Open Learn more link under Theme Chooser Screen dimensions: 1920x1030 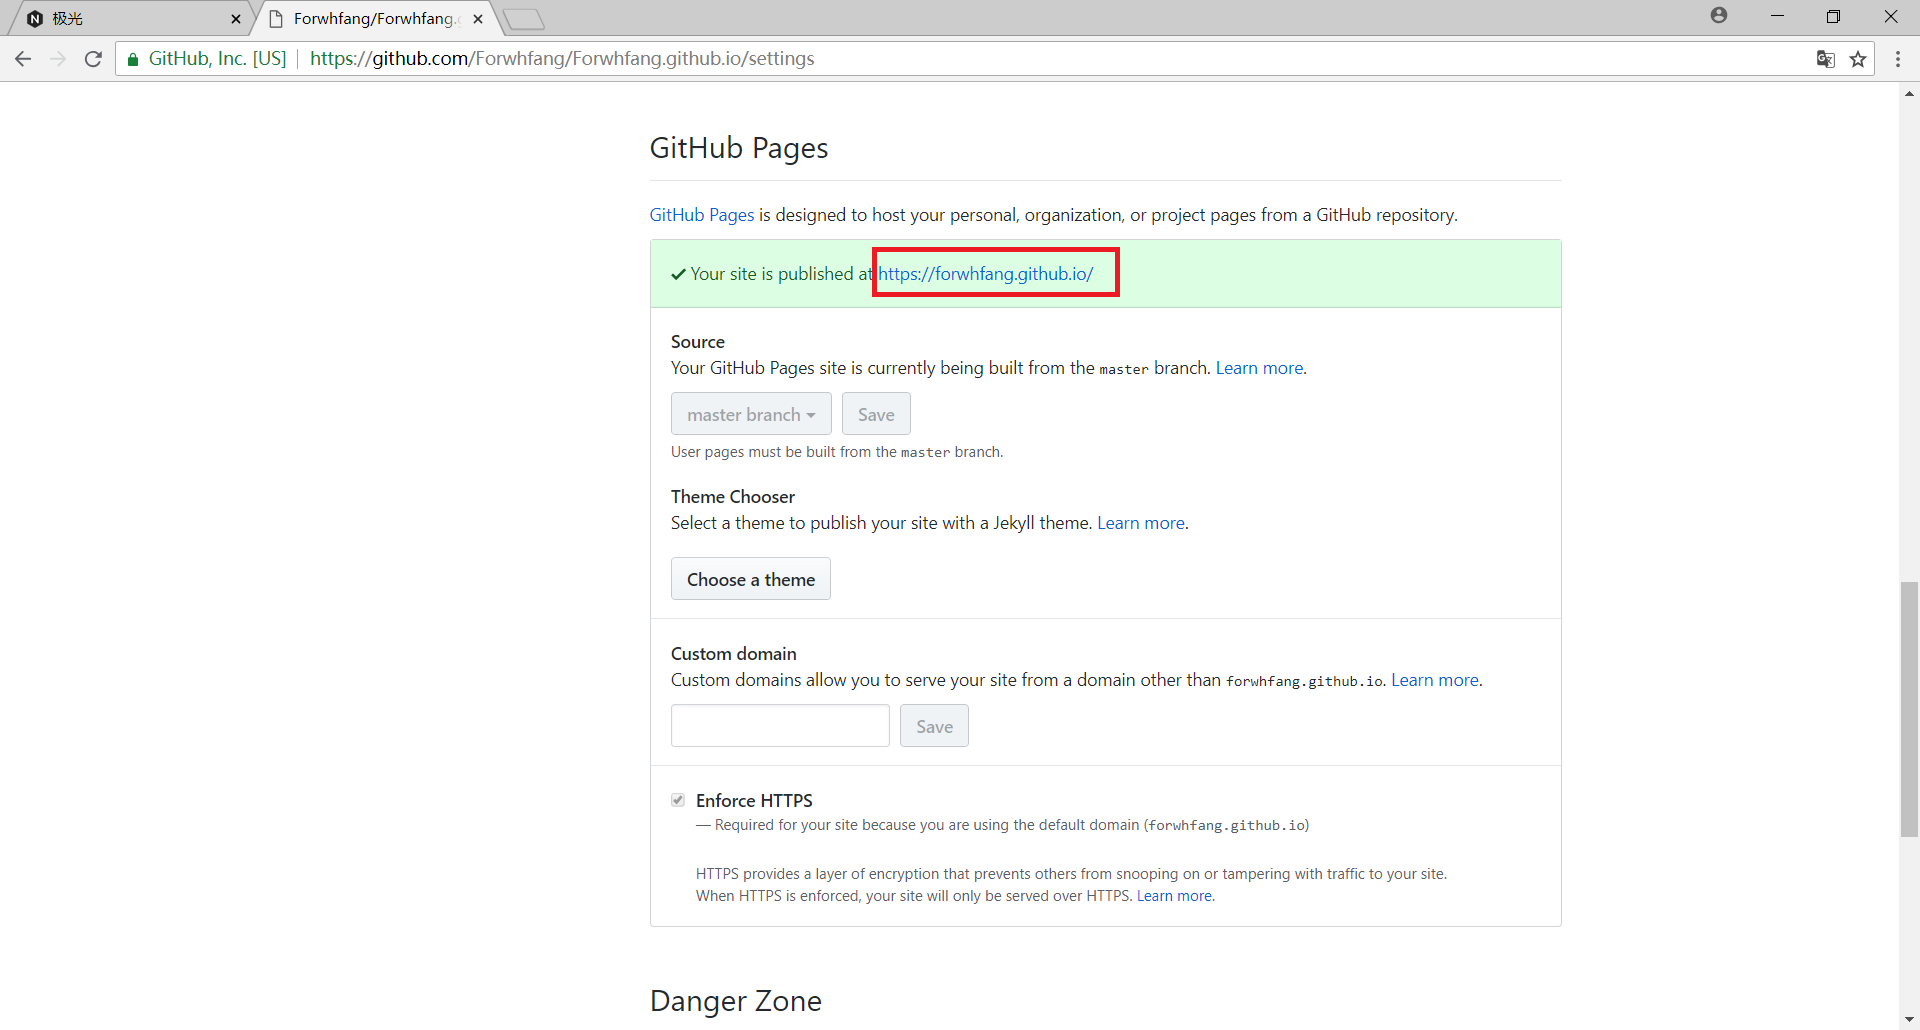(x=1141, y=523)
